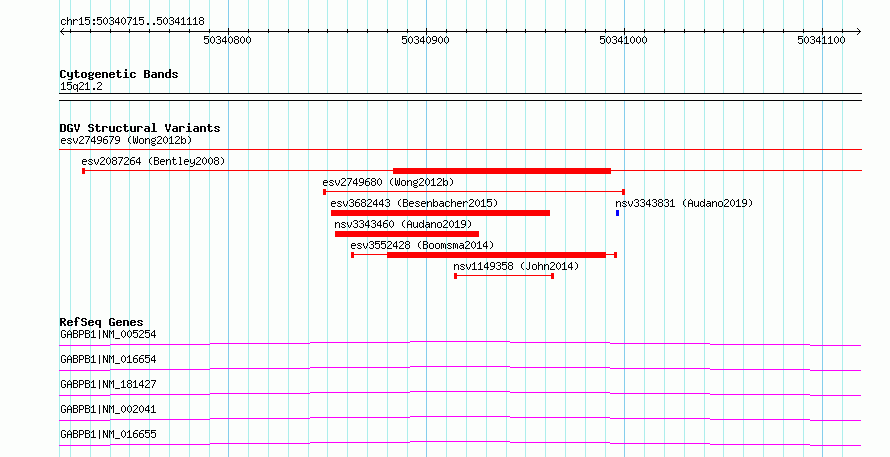Open transcript GABPB1|NM_016655
The height and width of the screenshot is (457, 890).
(x=108, y=434)
